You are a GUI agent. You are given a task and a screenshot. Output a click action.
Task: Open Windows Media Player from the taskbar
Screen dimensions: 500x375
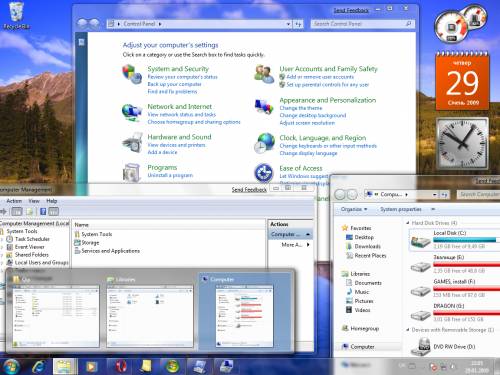pyautogui.click(x=91, y=366)
